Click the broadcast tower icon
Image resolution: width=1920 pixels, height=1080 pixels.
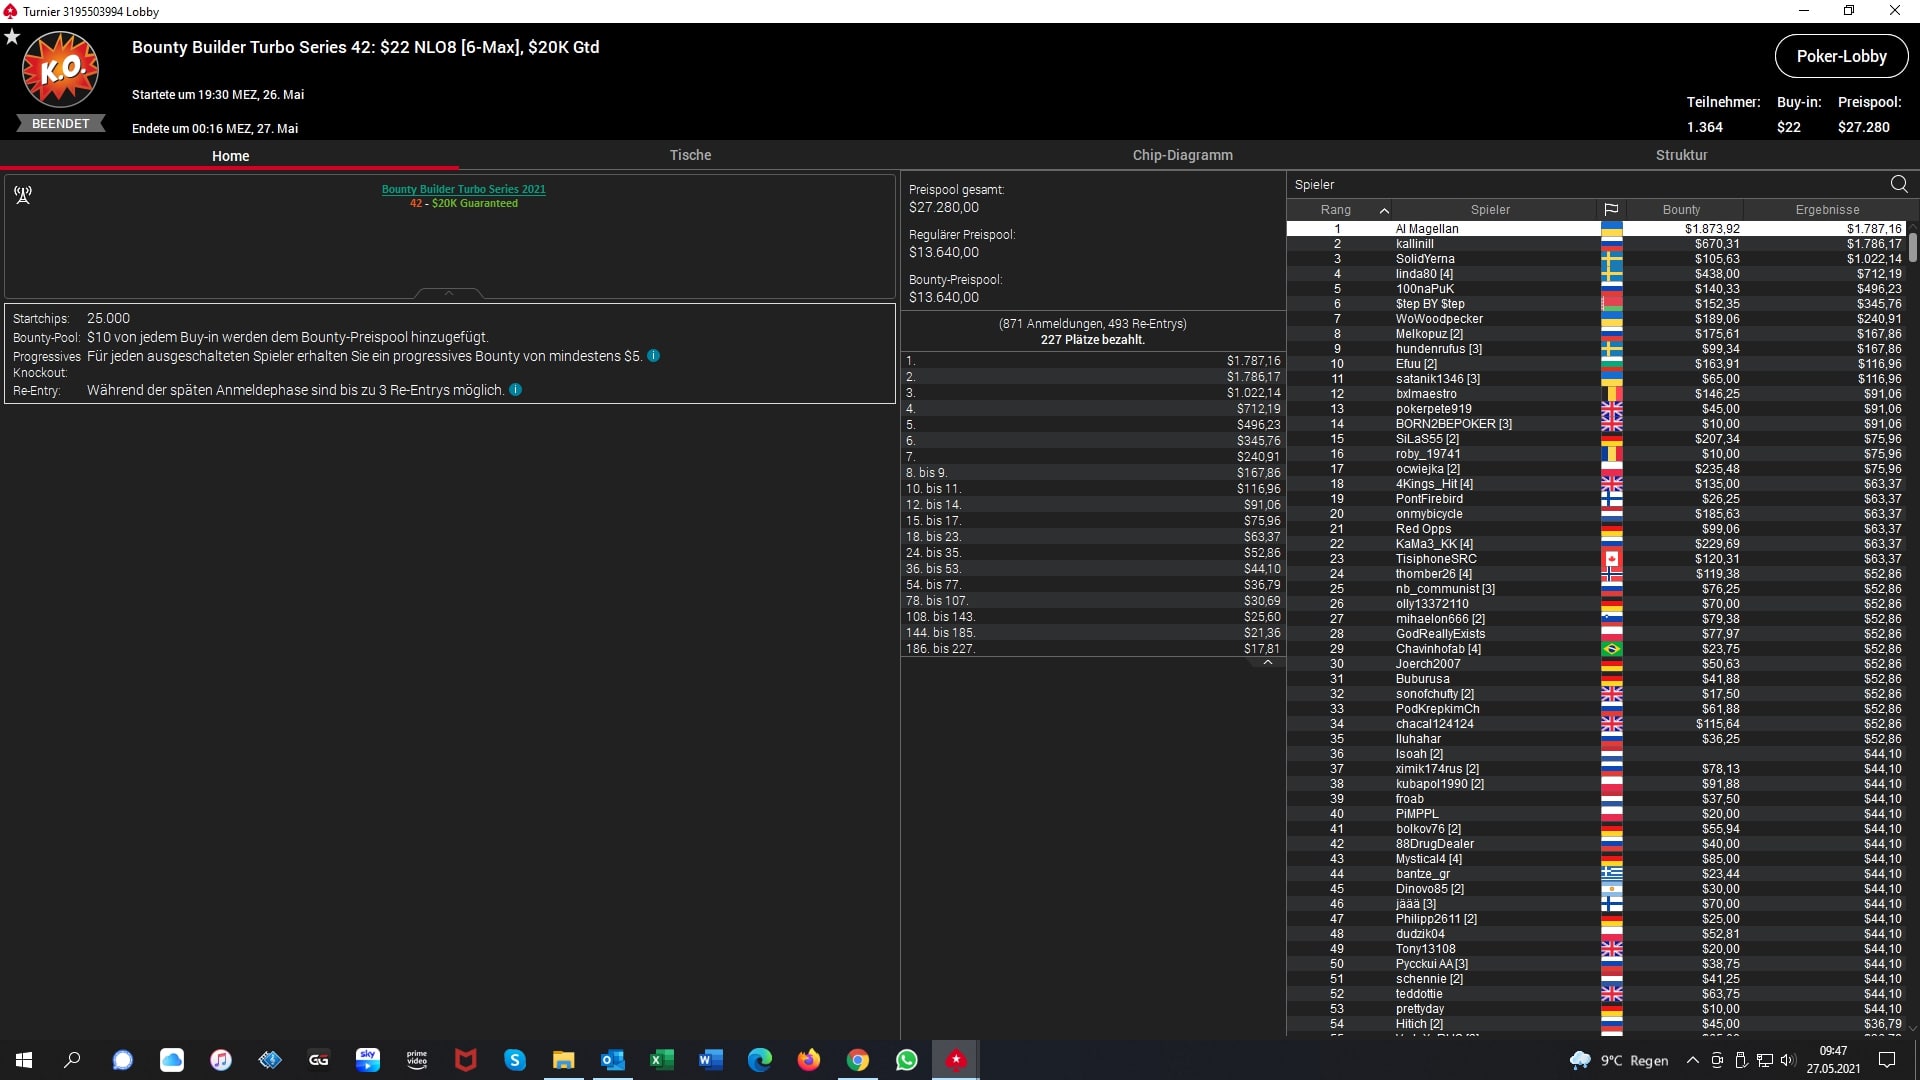23,195
